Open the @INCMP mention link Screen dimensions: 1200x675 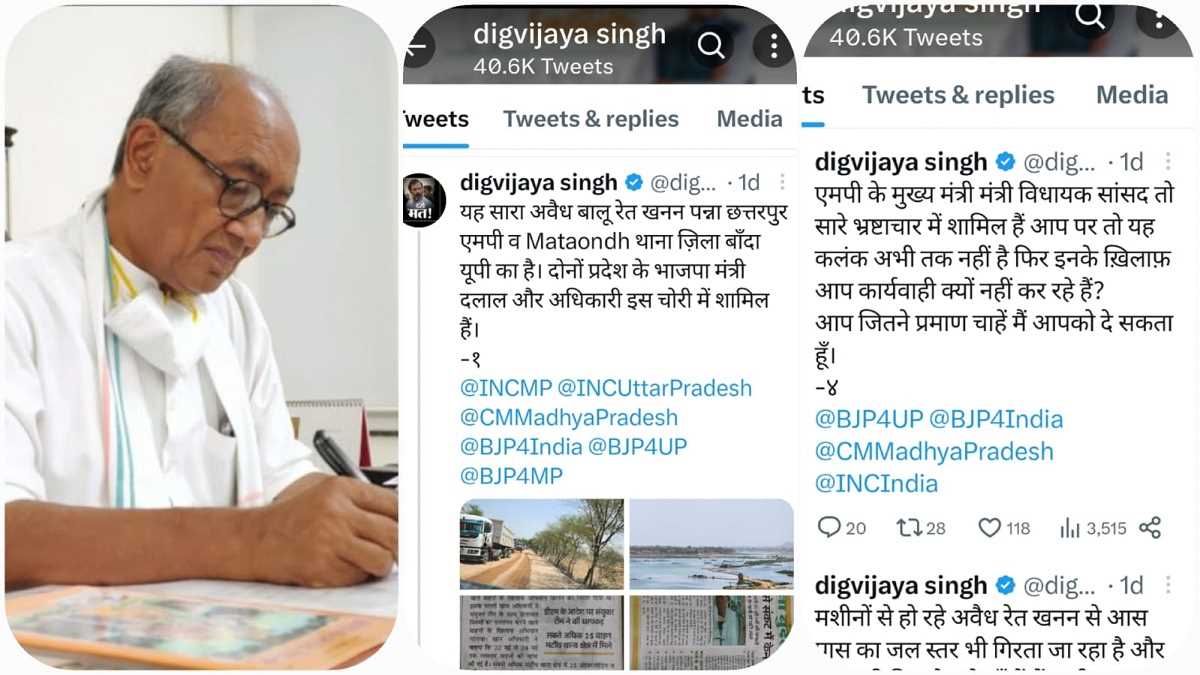point(505,388)
